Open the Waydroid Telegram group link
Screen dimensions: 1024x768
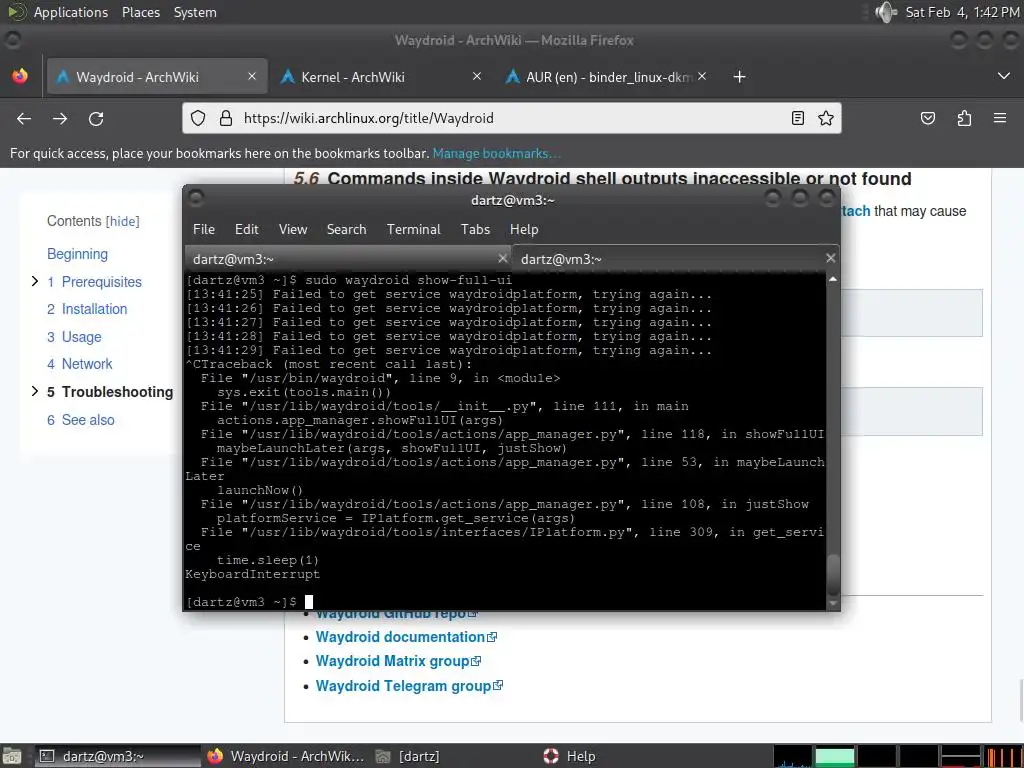(403, 686)
